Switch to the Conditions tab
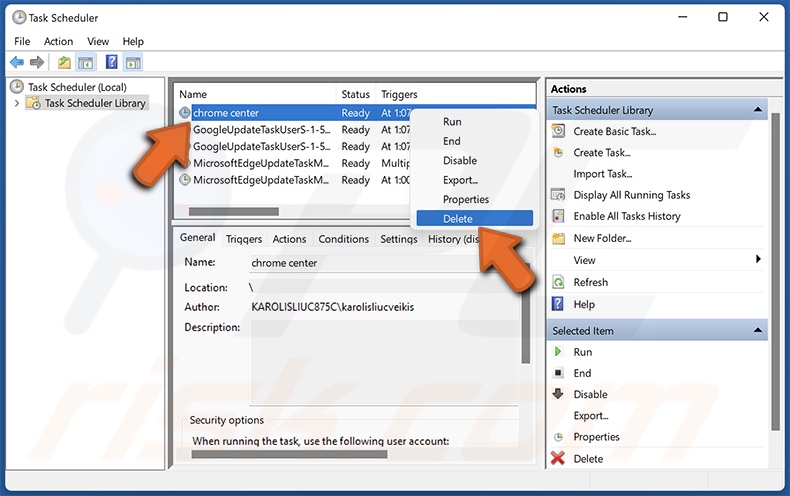Image resolution: width=790 pixels, height=496 pixels. click(x=343, y=239)
